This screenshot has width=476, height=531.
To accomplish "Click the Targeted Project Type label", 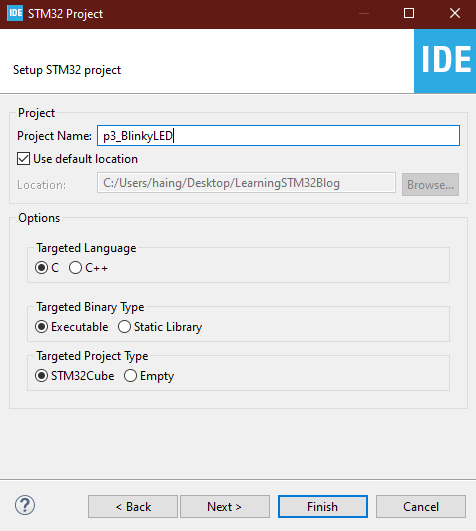I will pyautogui.click(x=92, y=356).
